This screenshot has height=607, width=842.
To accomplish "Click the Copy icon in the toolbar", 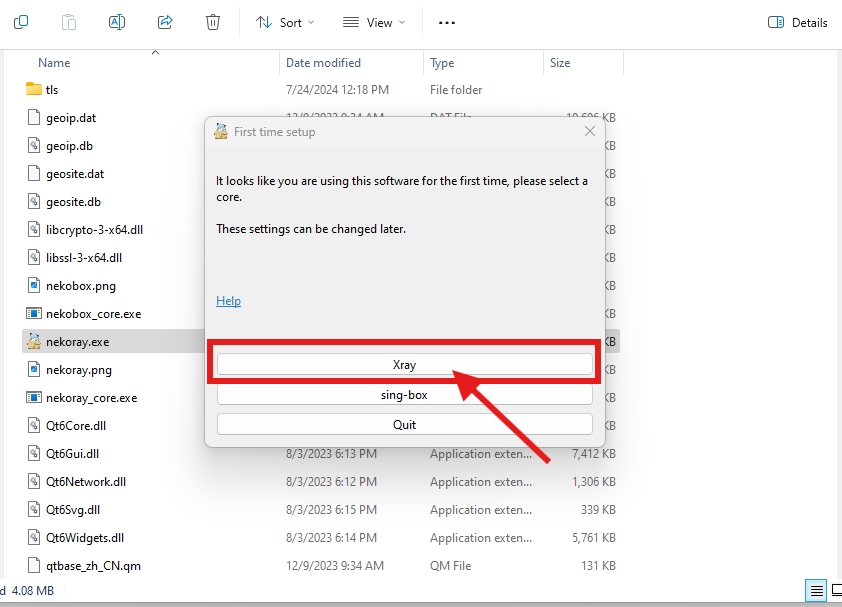I will pyautogui.click(x=21, y=22).
